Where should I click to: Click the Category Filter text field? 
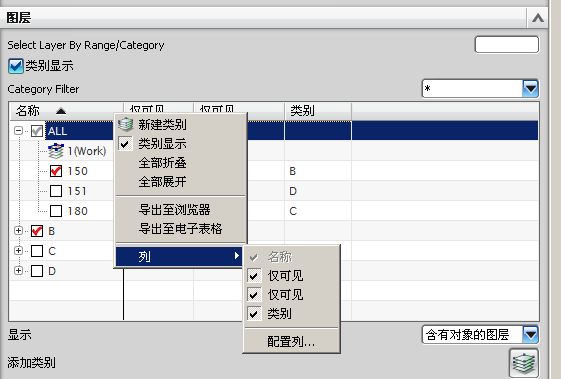pos(472,88)
